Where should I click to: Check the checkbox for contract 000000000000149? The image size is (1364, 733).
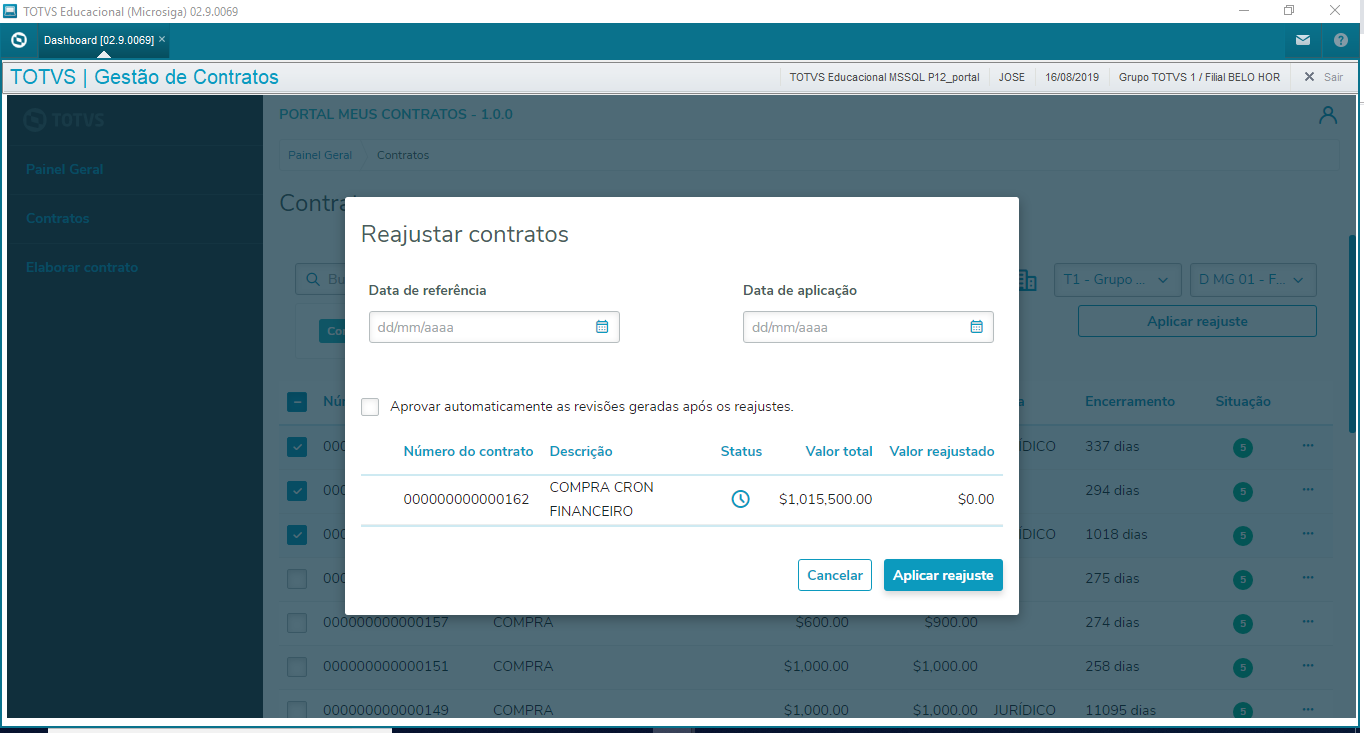(297, 711)
